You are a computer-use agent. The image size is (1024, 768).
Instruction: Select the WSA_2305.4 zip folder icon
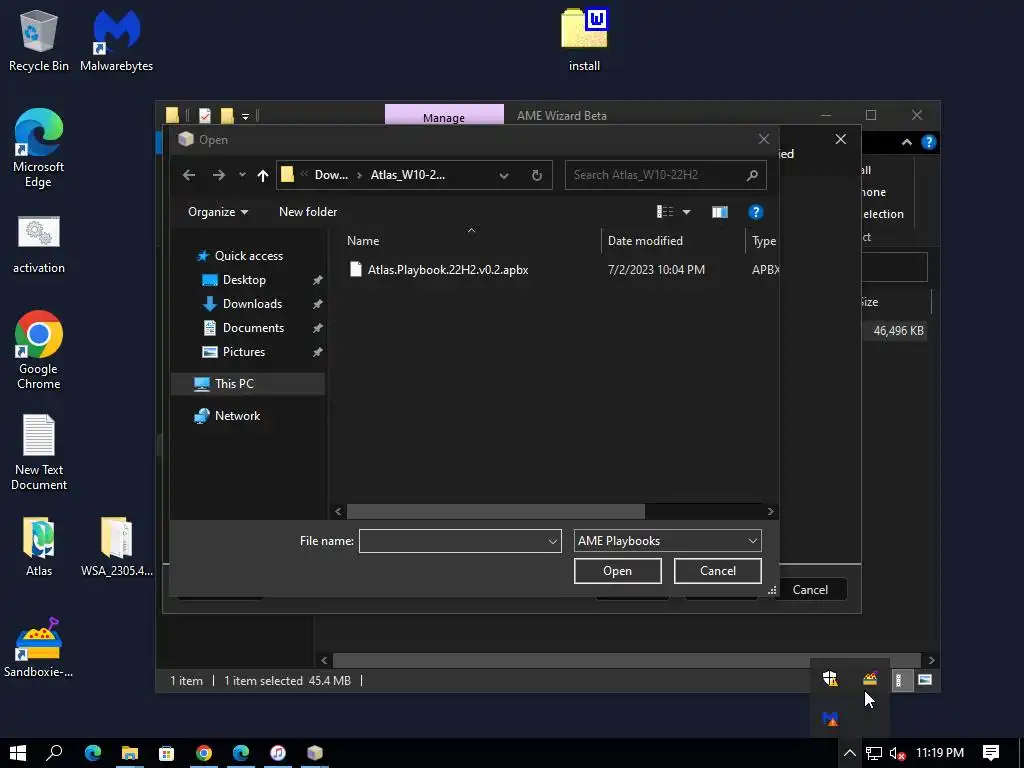click(x=116, y=547)
